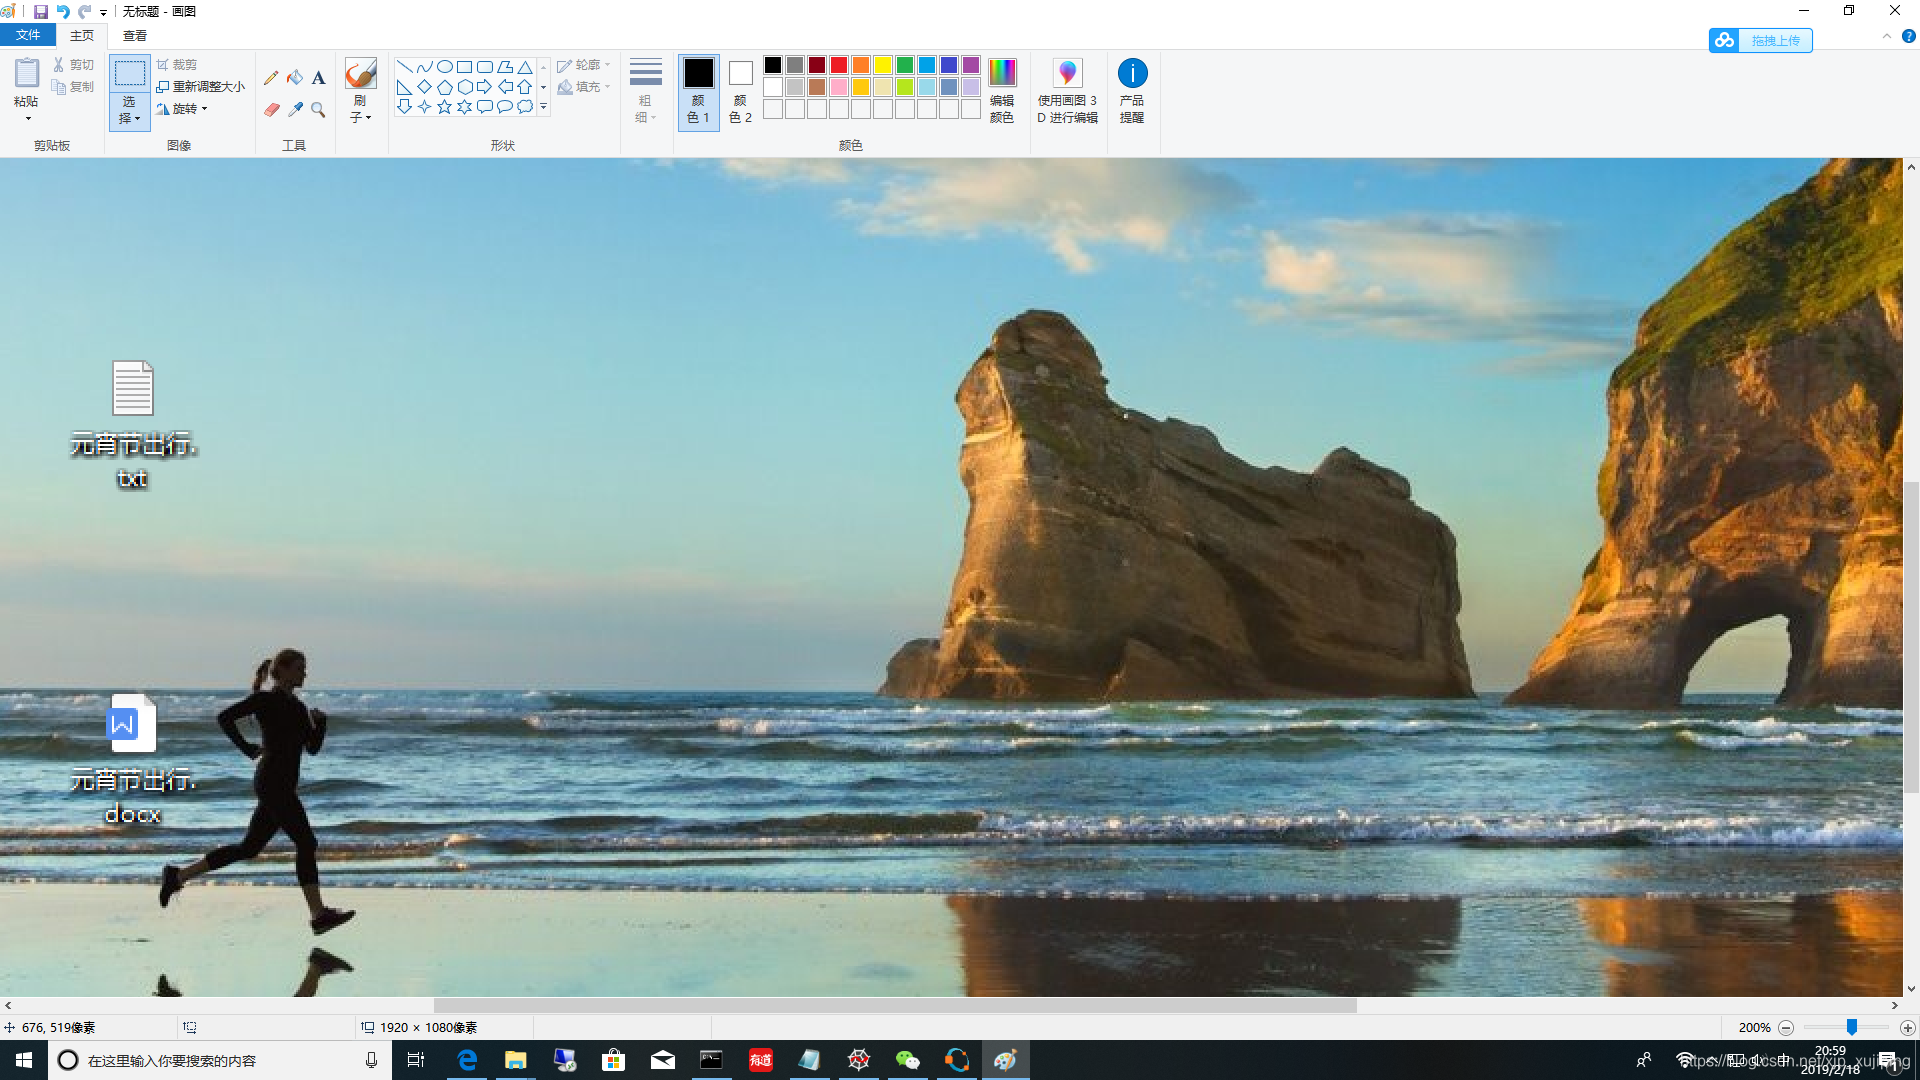Select the five-point star shape
The image size is (1920, 1080).
point(444,107)
